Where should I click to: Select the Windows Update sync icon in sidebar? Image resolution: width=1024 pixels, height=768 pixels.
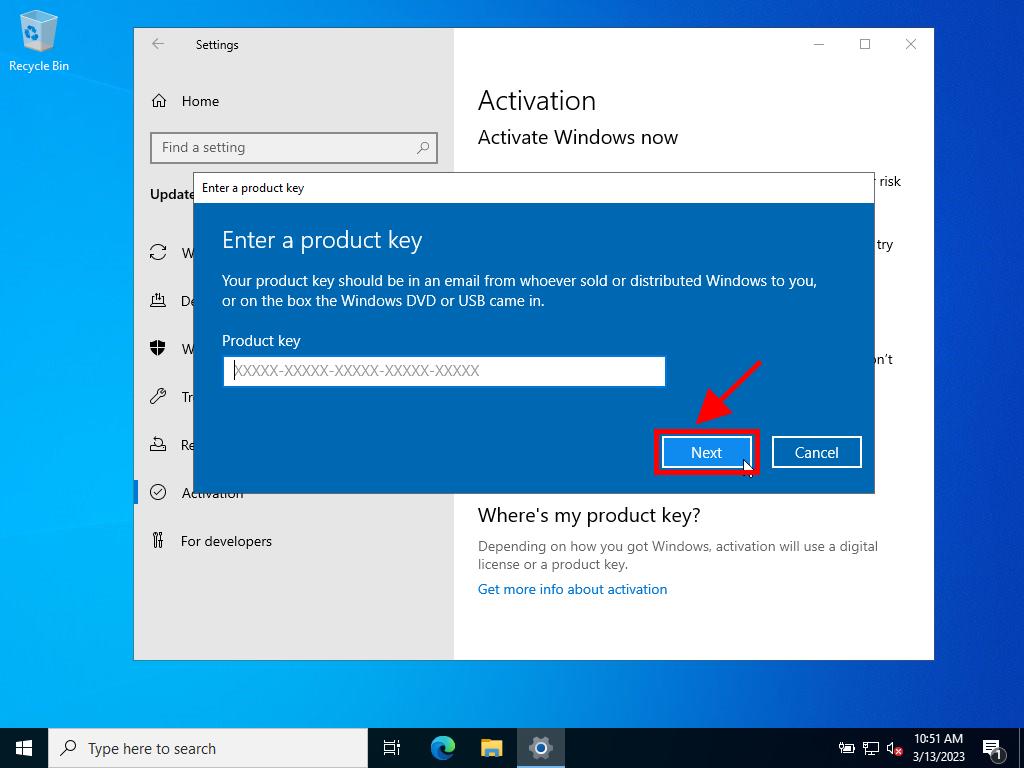158,252
